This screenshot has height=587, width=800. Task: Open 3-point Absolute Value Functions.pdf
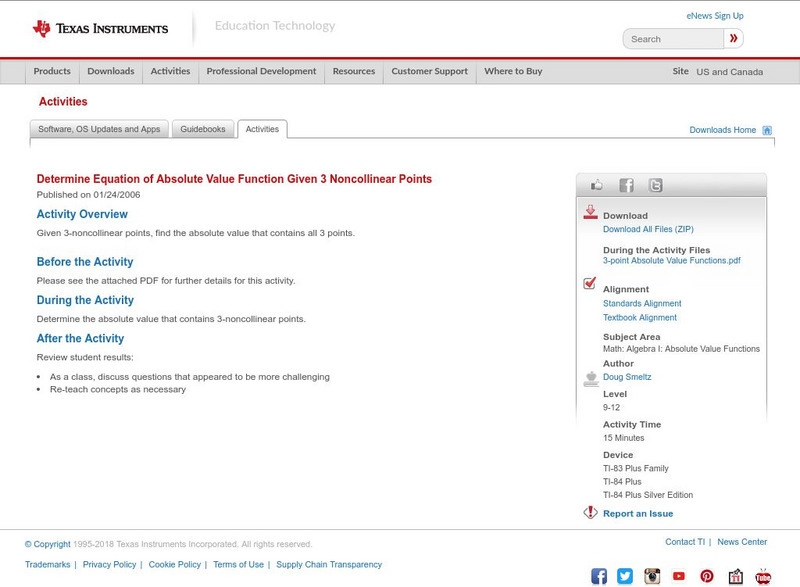tap(671, 260)
